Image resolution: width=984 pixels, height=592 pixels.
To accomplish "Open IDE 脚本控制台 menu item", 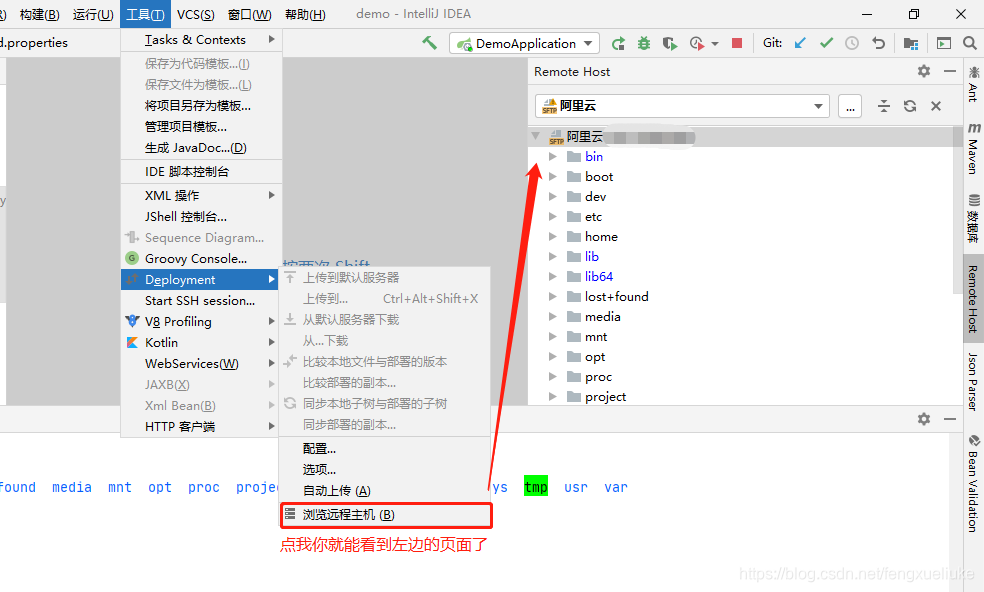I will 201,171.
